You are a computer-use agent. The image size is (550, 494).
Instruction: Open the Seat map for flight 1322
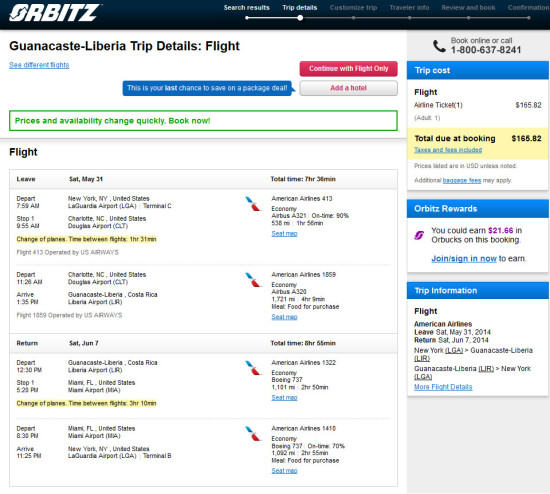click(284, 398)
